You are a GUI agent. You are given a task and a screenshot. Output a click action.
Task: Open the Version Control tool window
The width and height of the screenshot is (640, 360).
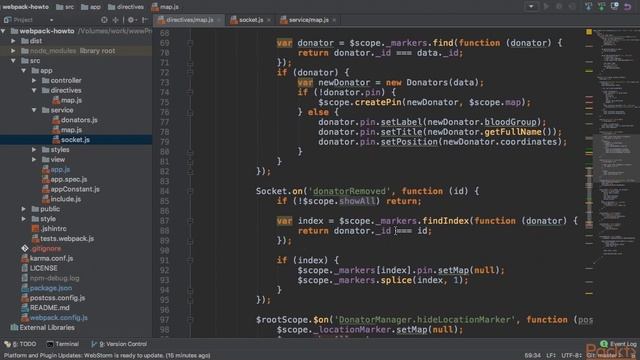pos(119,344)
